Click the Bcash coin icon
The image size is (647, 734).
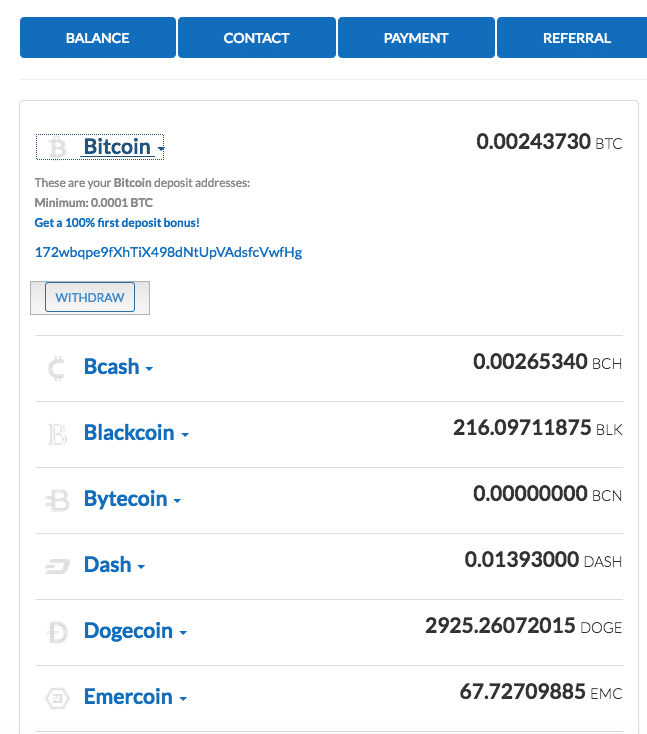(x=57, y=368)
